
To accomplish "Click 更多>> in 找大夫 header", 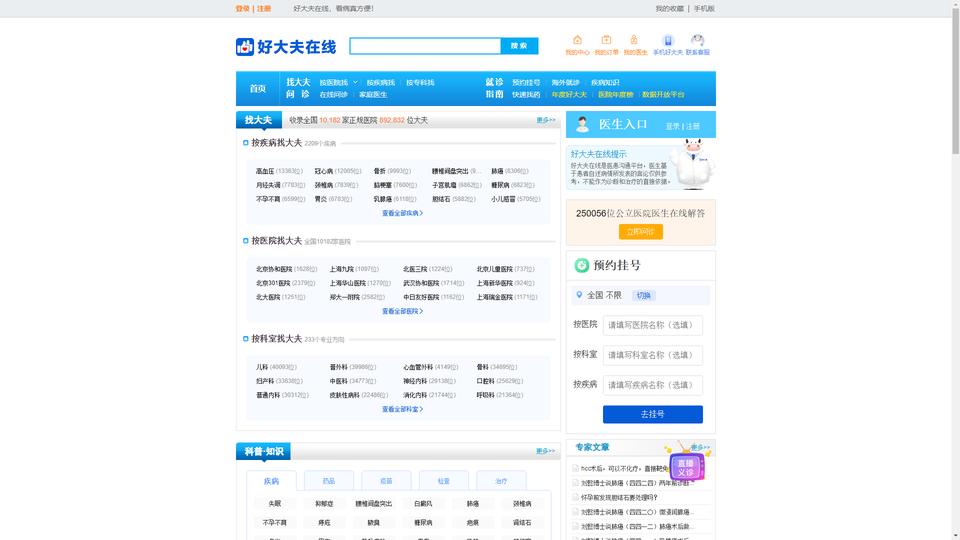I will pyautogui.click(x=546, y=120).
